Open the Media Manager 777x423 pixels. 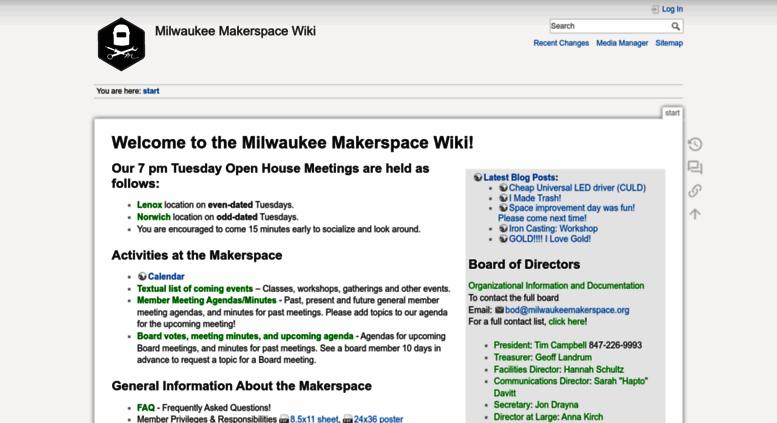tap(622, 43)
